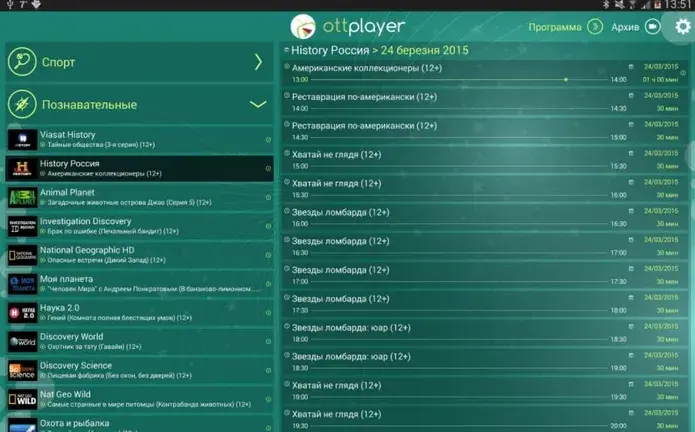Screen dimensions: 695x432
Task: Click the Discovery World channel logo
Action: pos(22,342)
